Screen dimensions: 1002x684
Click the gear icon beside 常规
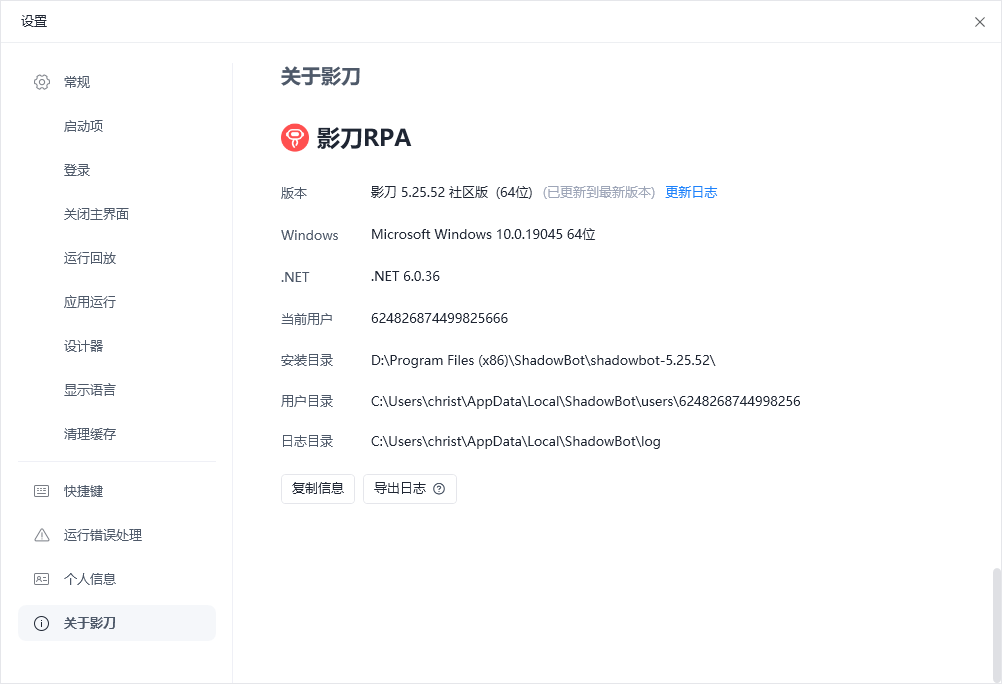(x=42, y=82)
